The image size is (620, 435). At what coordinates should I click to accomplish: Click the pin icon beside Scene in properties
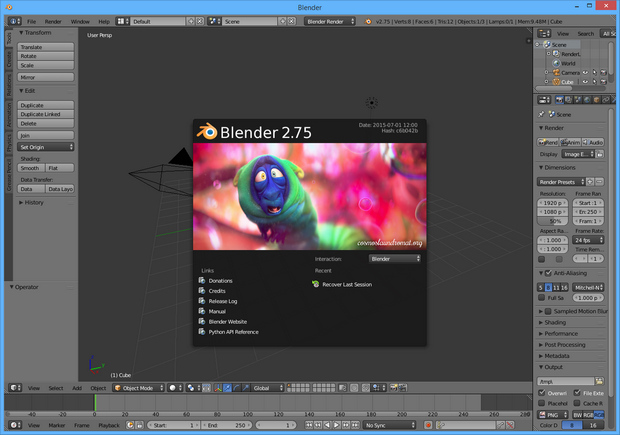point(541,114)
